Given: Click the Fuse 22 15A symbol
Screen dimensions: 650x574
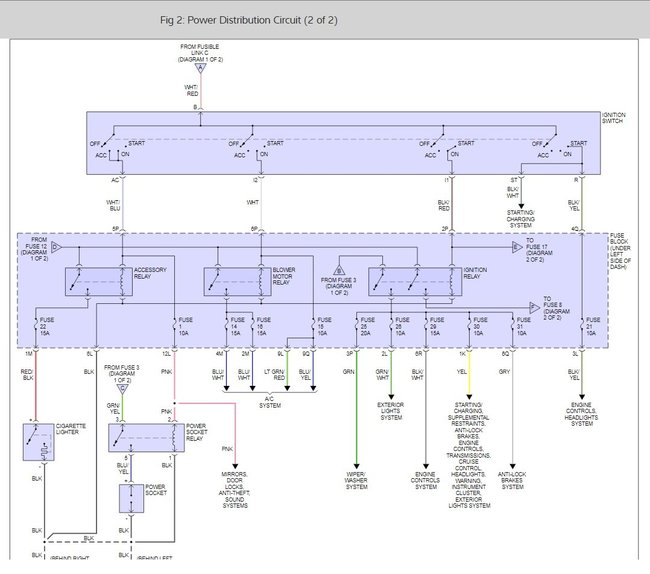Looking at the screenshot, I should (x=36, y=326).
